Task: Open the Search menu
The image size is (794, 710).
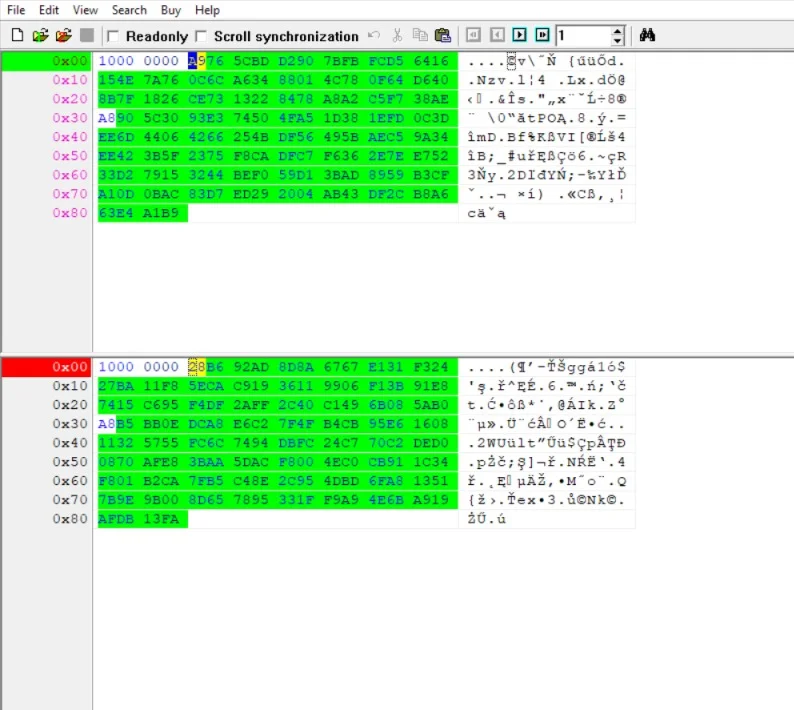Action: click(x=129, y=10)
